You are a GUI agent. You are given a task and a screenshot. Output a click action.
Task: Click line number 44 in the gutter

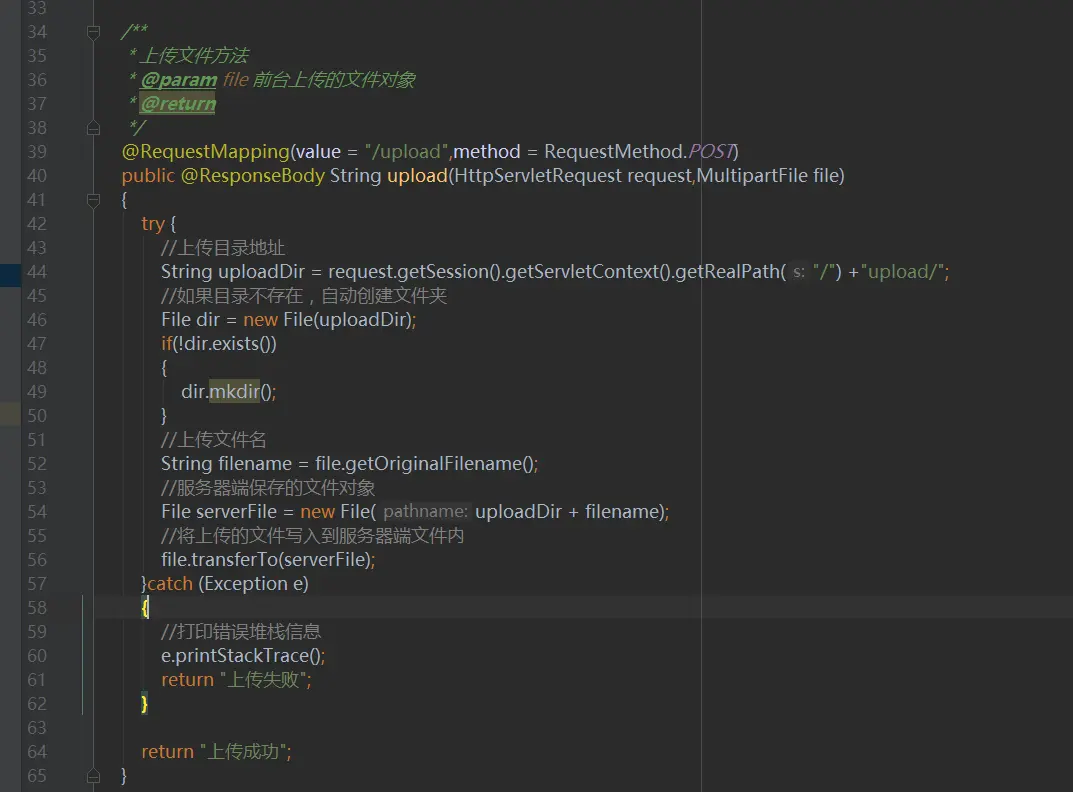point(37,272)
